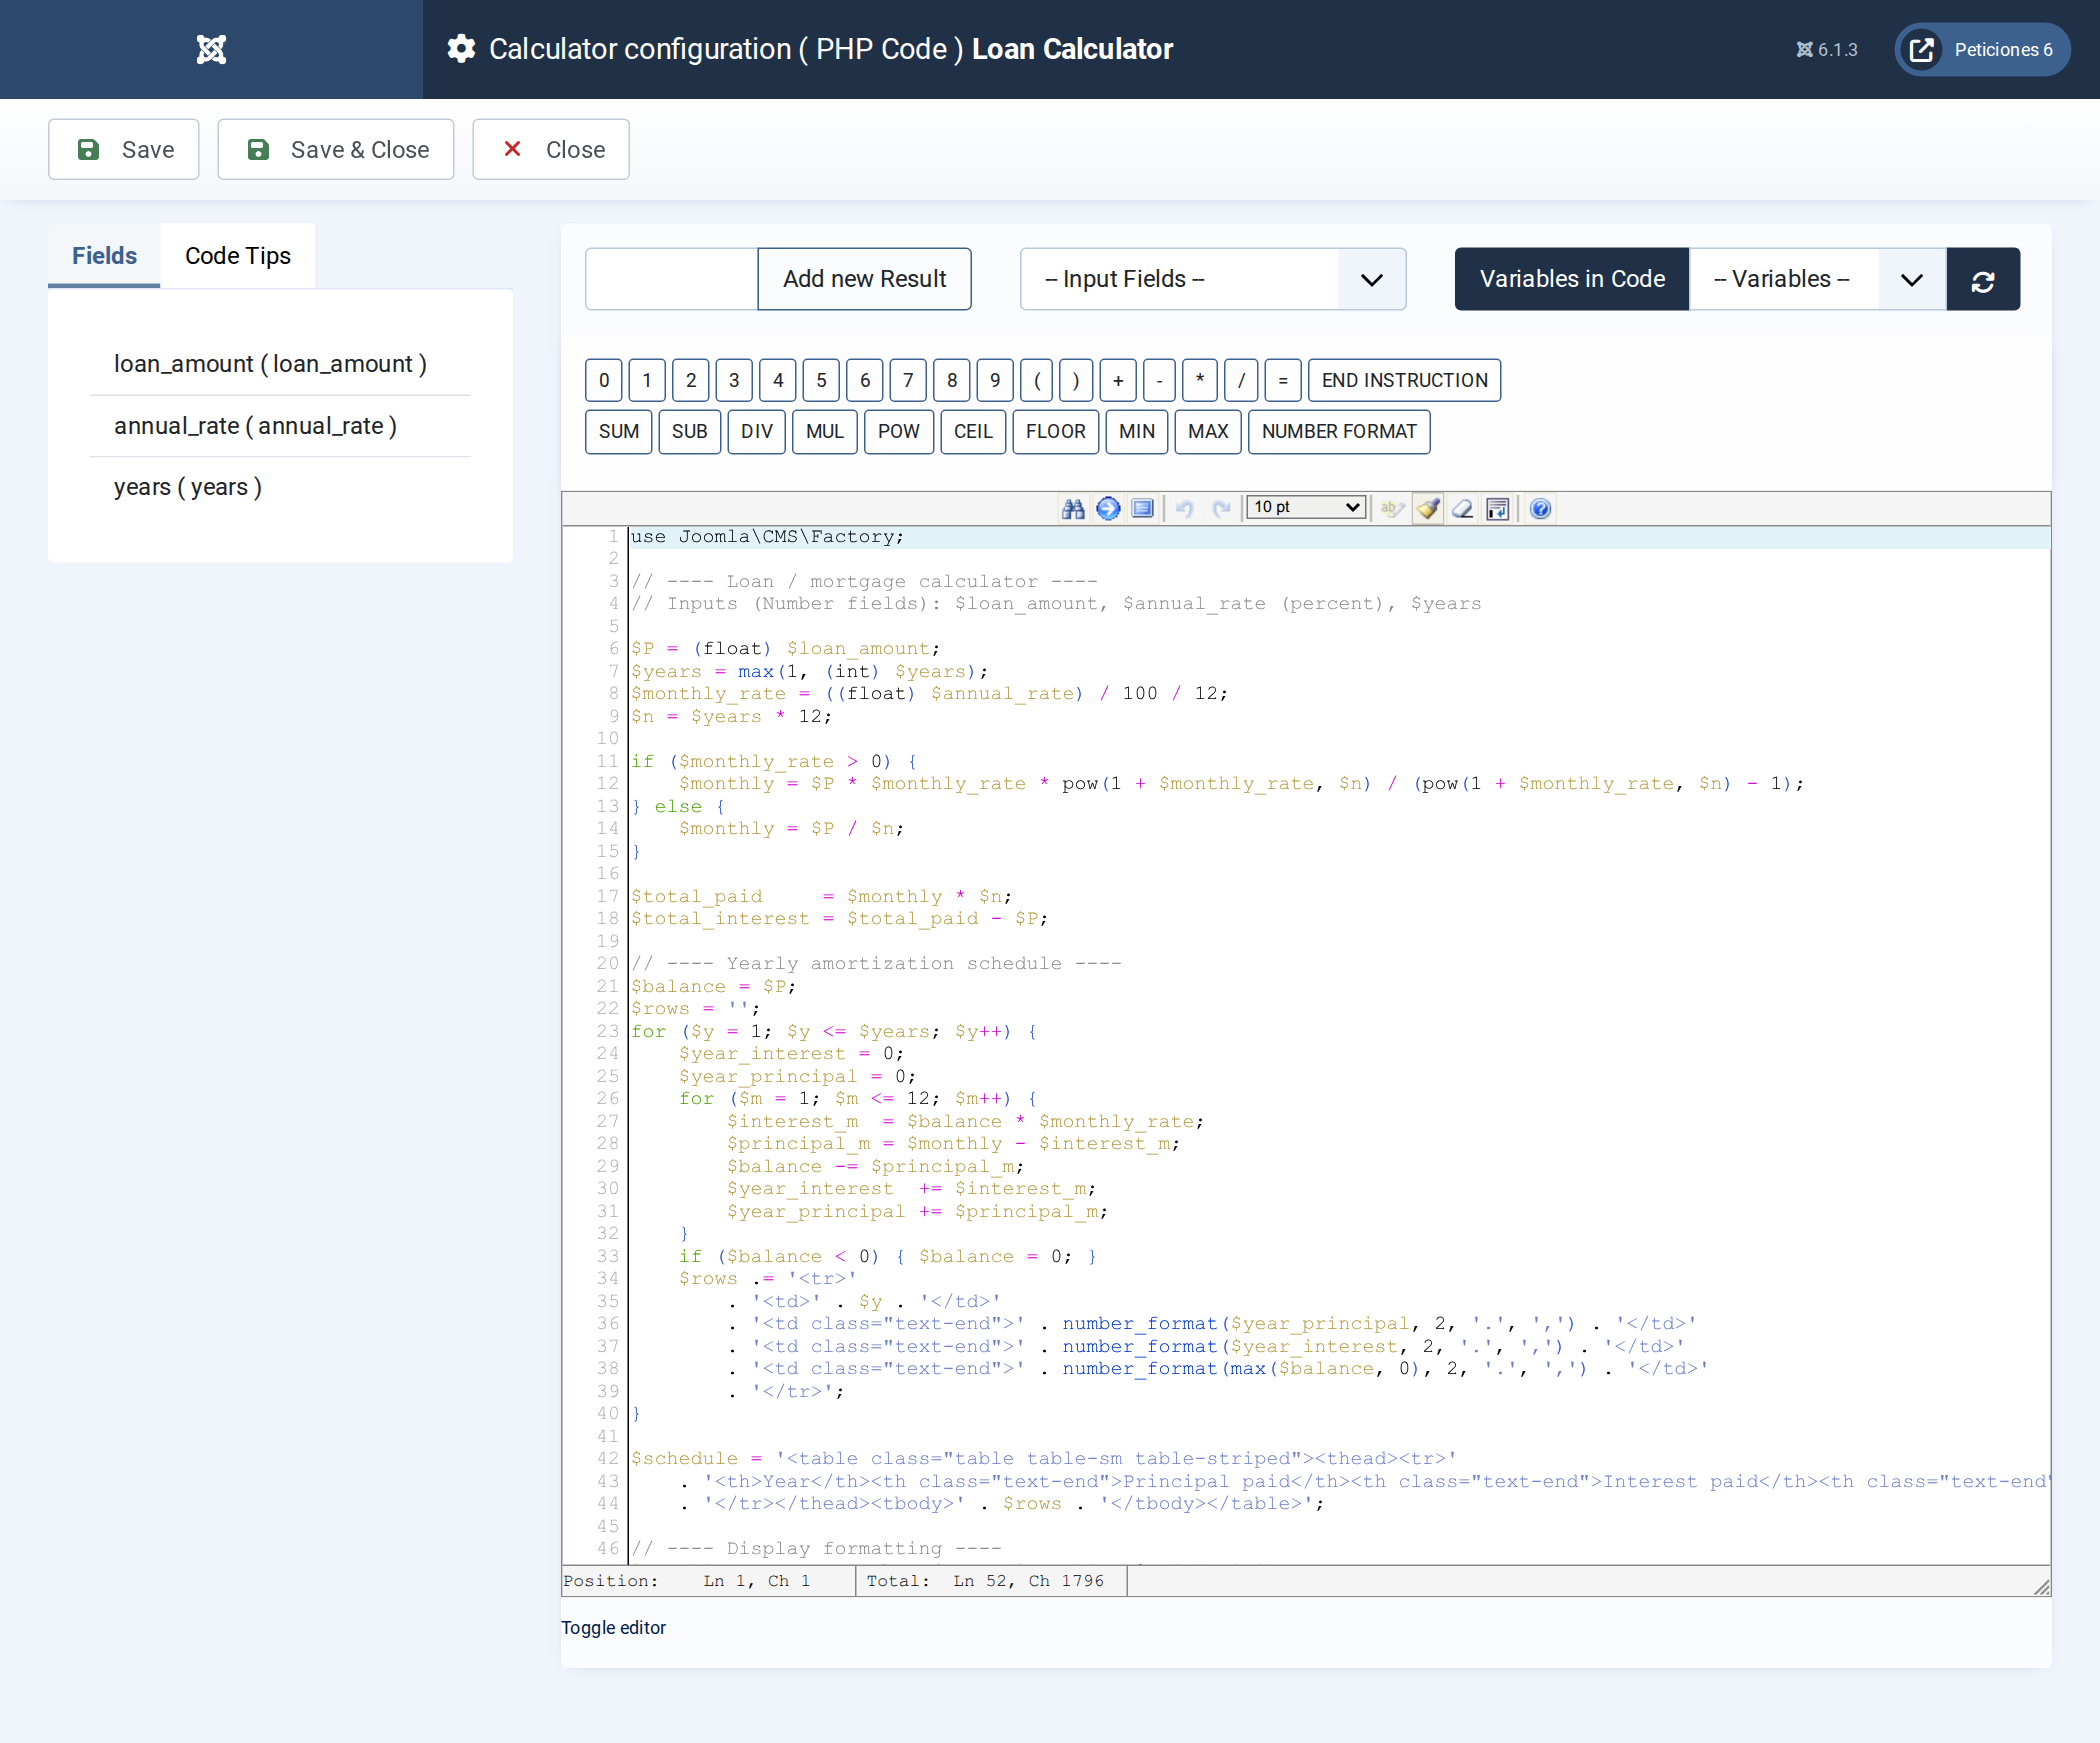The width and height of the screenshot is (2100, 1743).
Task: Click END INSTRUCTION button
Action: click(x=1404, y=380)
